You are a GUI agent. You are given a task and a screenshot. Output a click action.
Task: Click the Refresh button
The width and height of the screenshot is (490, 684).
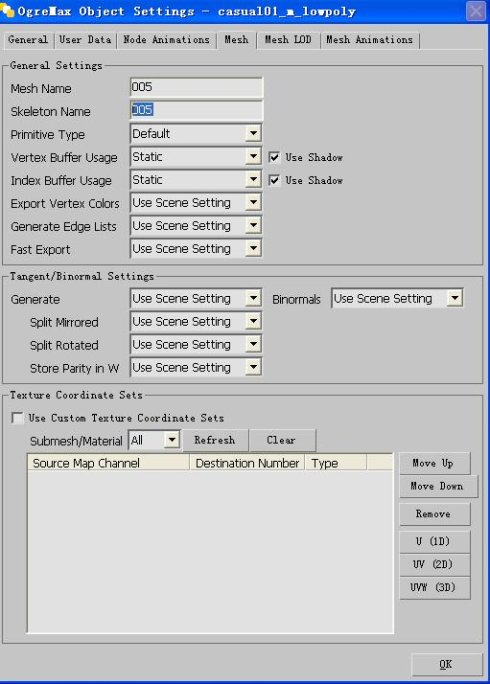click(x=215, y=440)
